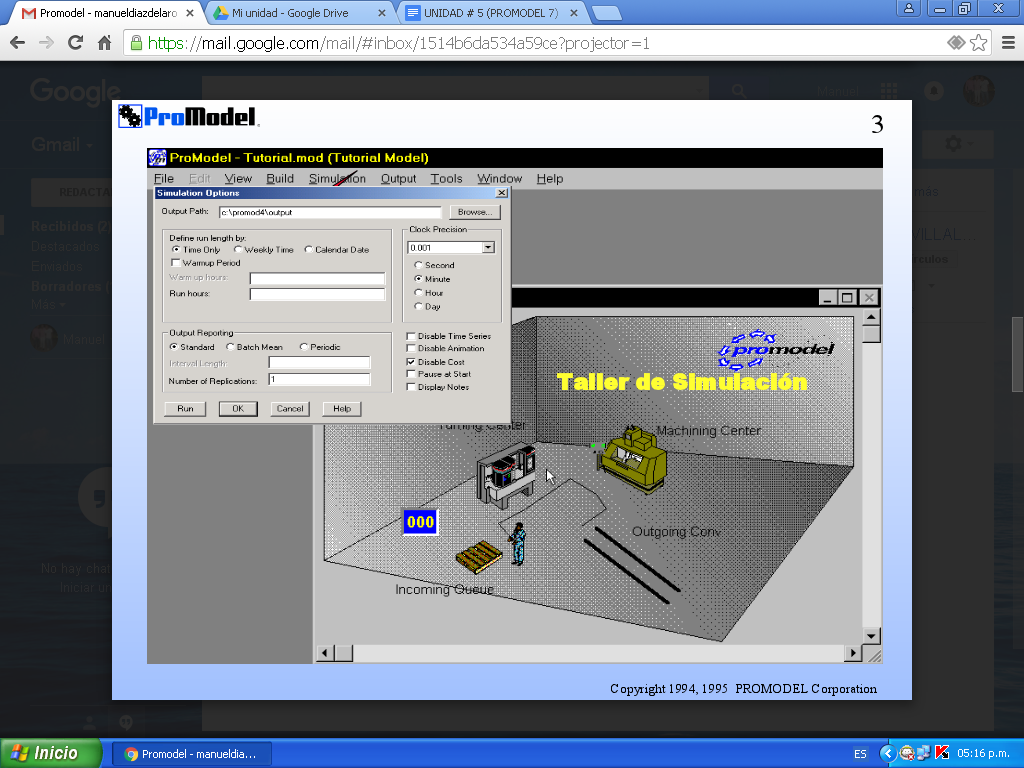This screenshot has height=768, width=1024.
Task: Click the Output Path text field
Action: pyautogui.click(x=330, y=212)
